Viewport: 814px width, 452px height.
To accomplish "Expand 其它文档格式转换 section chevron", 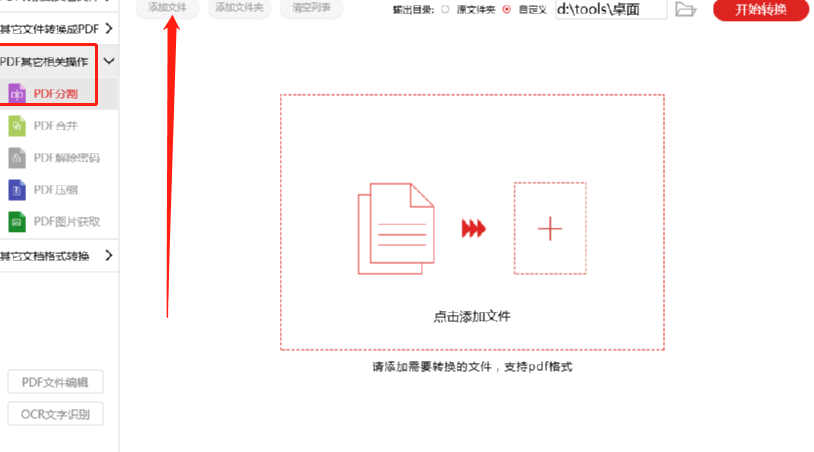I will point(109,255).
